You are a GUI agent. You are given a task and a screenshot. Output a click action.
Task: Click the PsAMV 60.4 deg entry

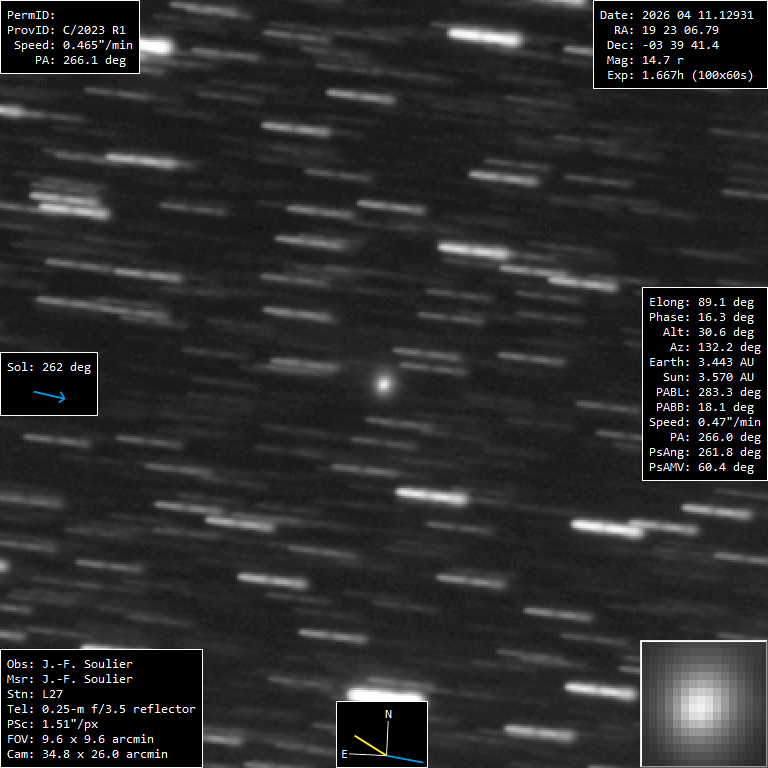[701, 467]
